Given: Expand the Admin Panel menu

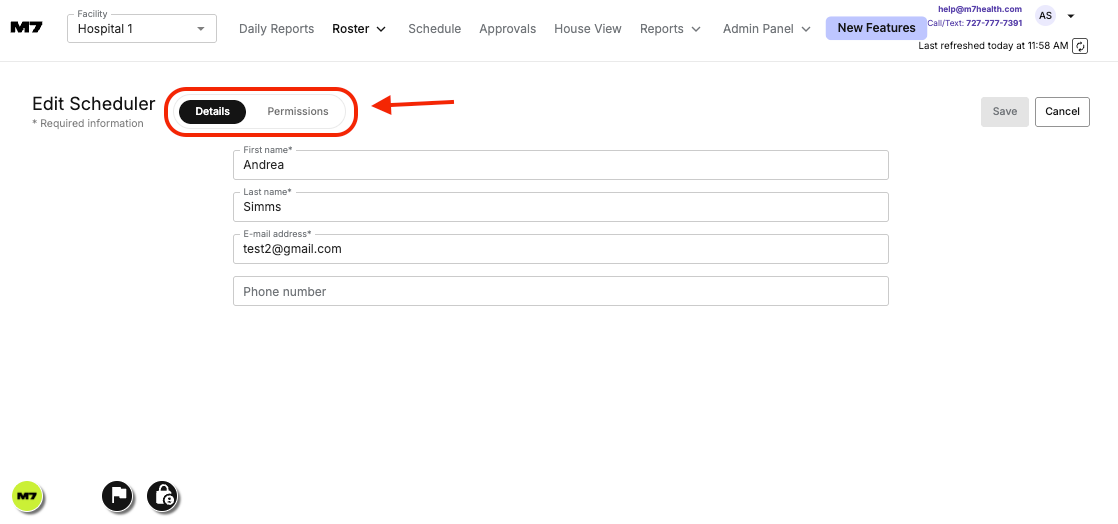Looking at the screenshot, I should click(x=765, y=29).
